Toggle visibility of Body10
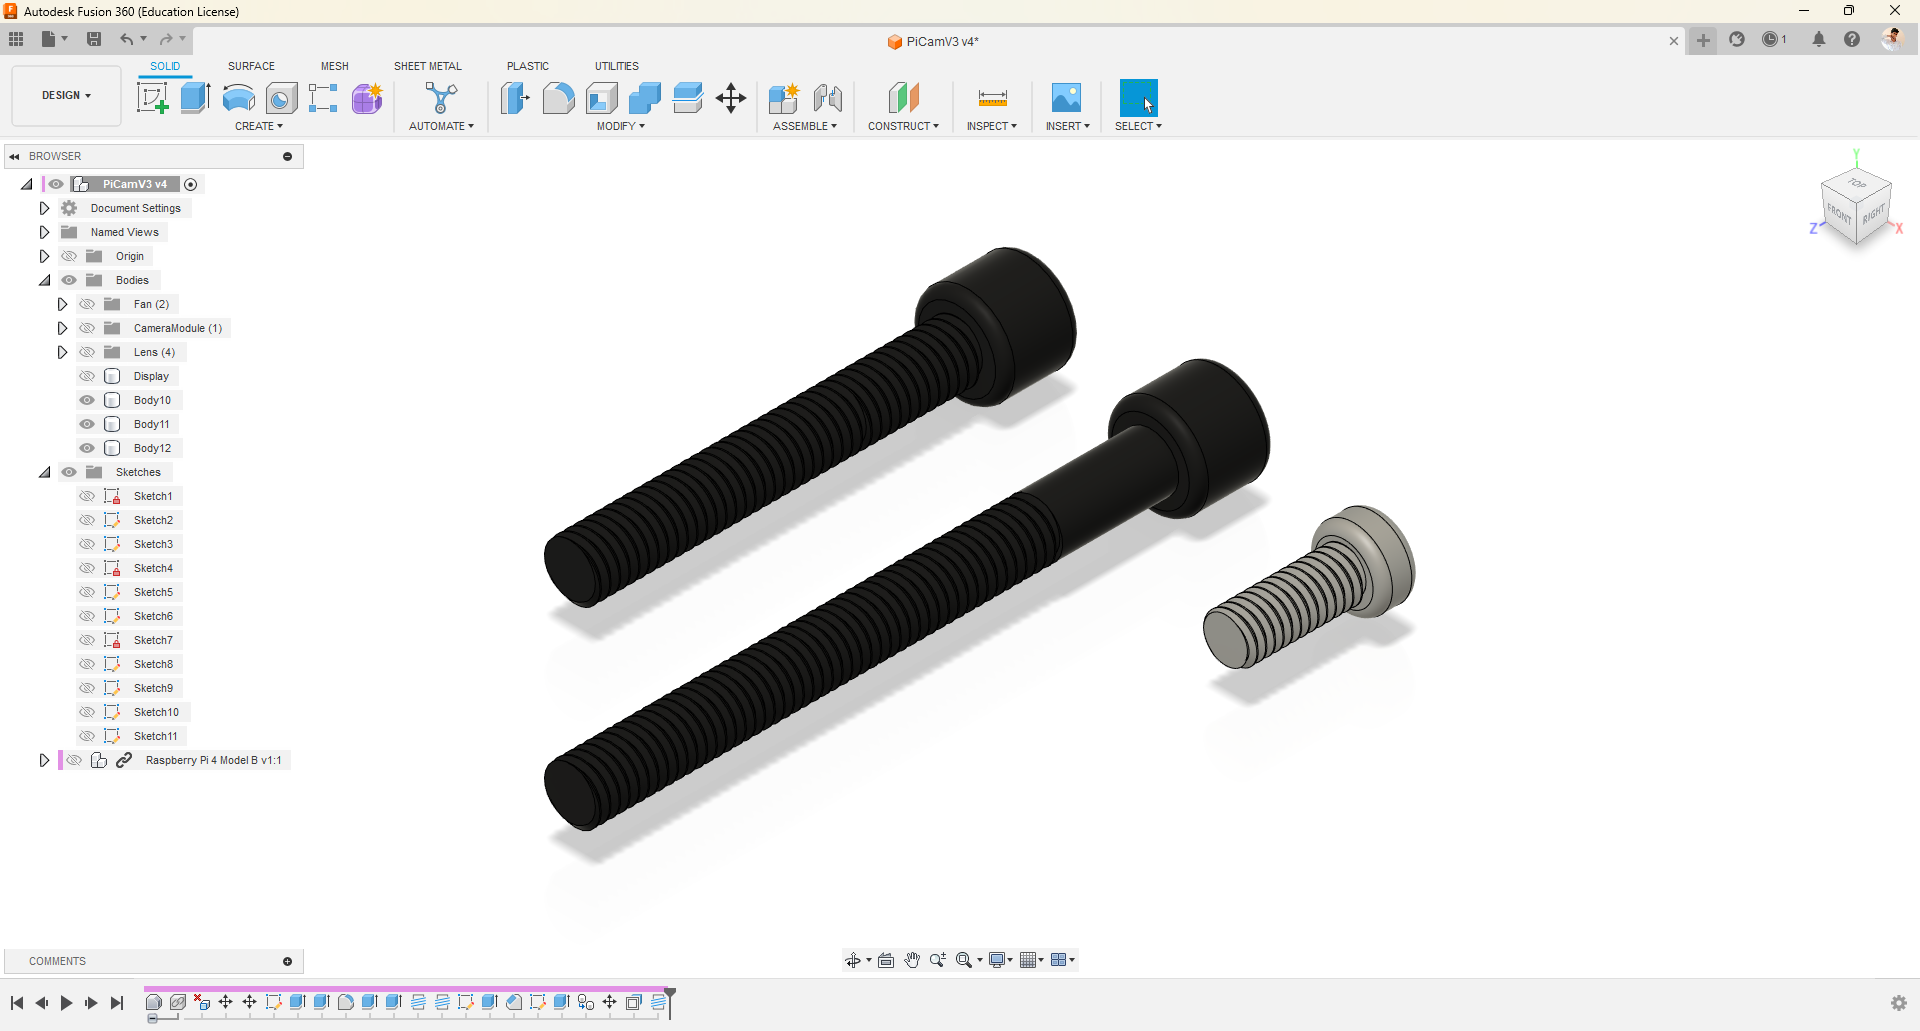Screen dimensions: 1920x1031 pyautogui.click(x=87, y=400)
